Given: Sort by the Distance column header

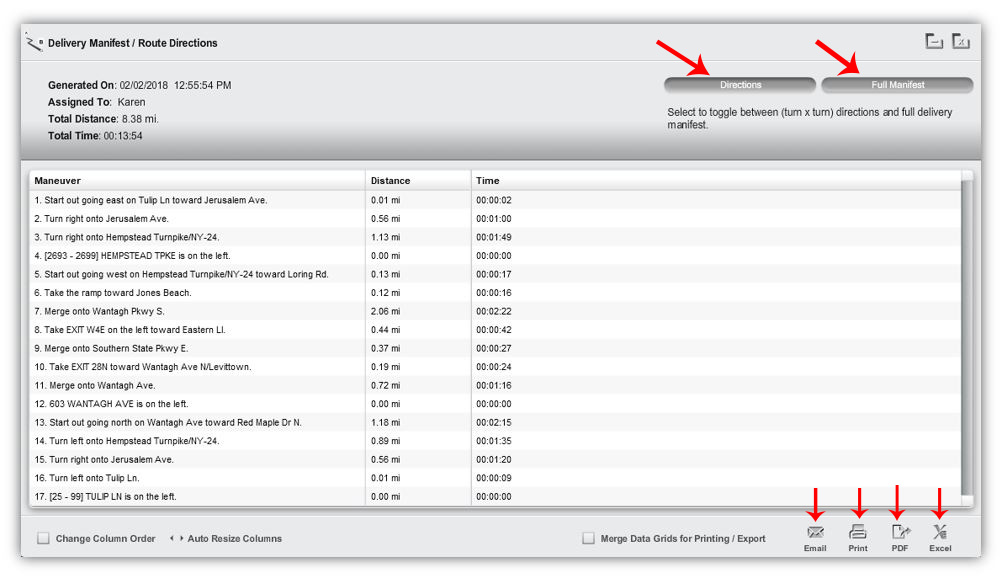Looking at the screenshot, I should pos(418,181).
